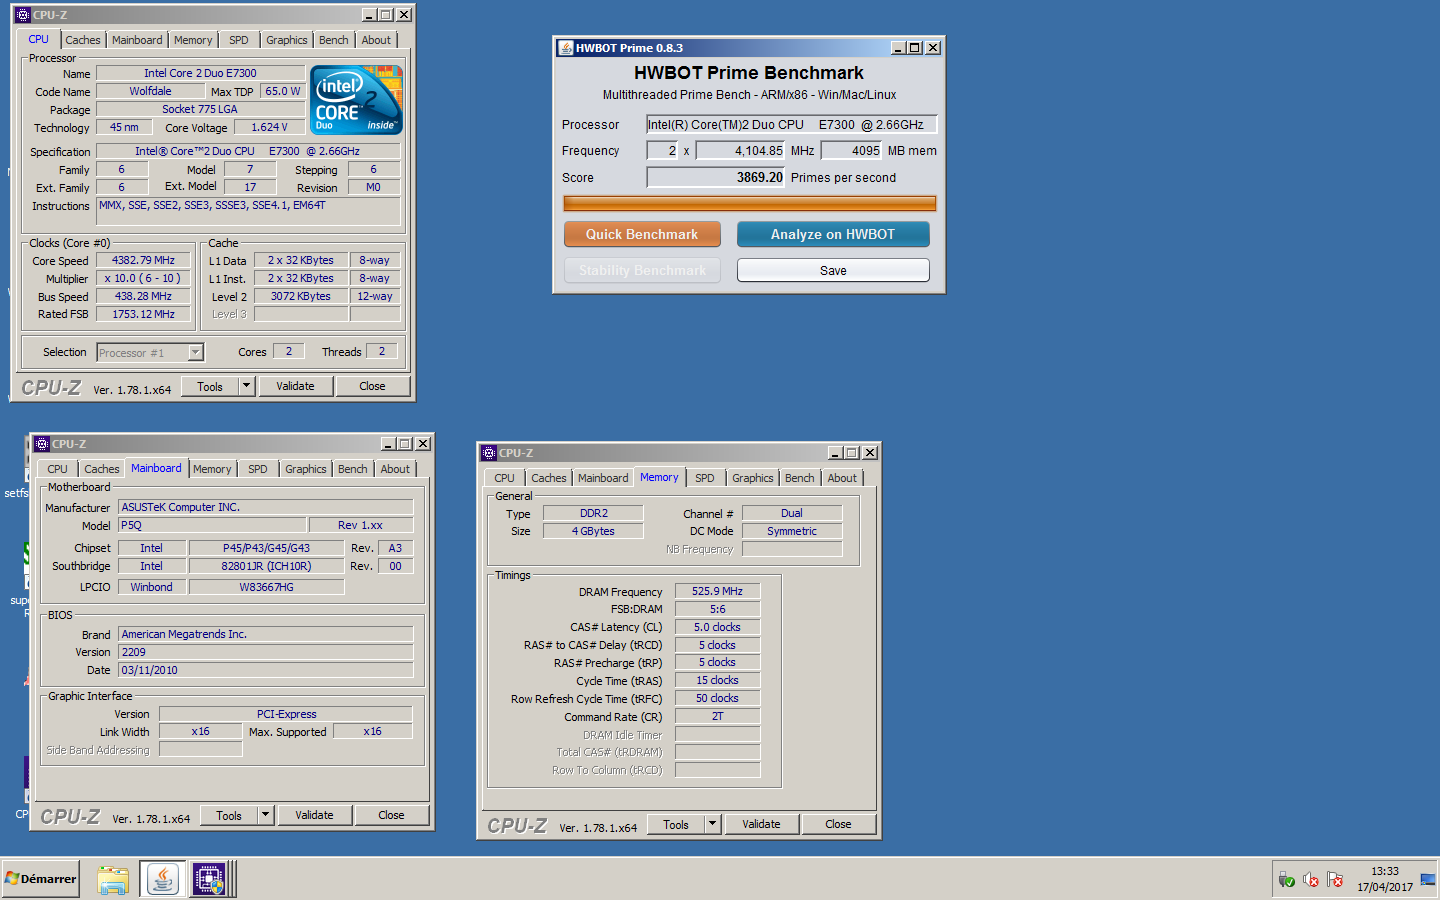This screenshot has height=900, width=1440.
Task: Open the Démarrer start menu
Action: 41,878
